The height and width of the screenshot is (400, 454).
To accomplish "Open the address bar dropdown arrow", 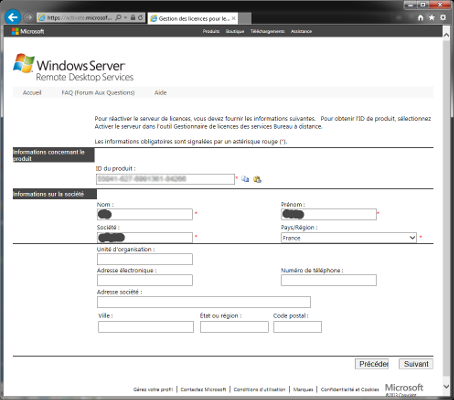I will [125, 17].
